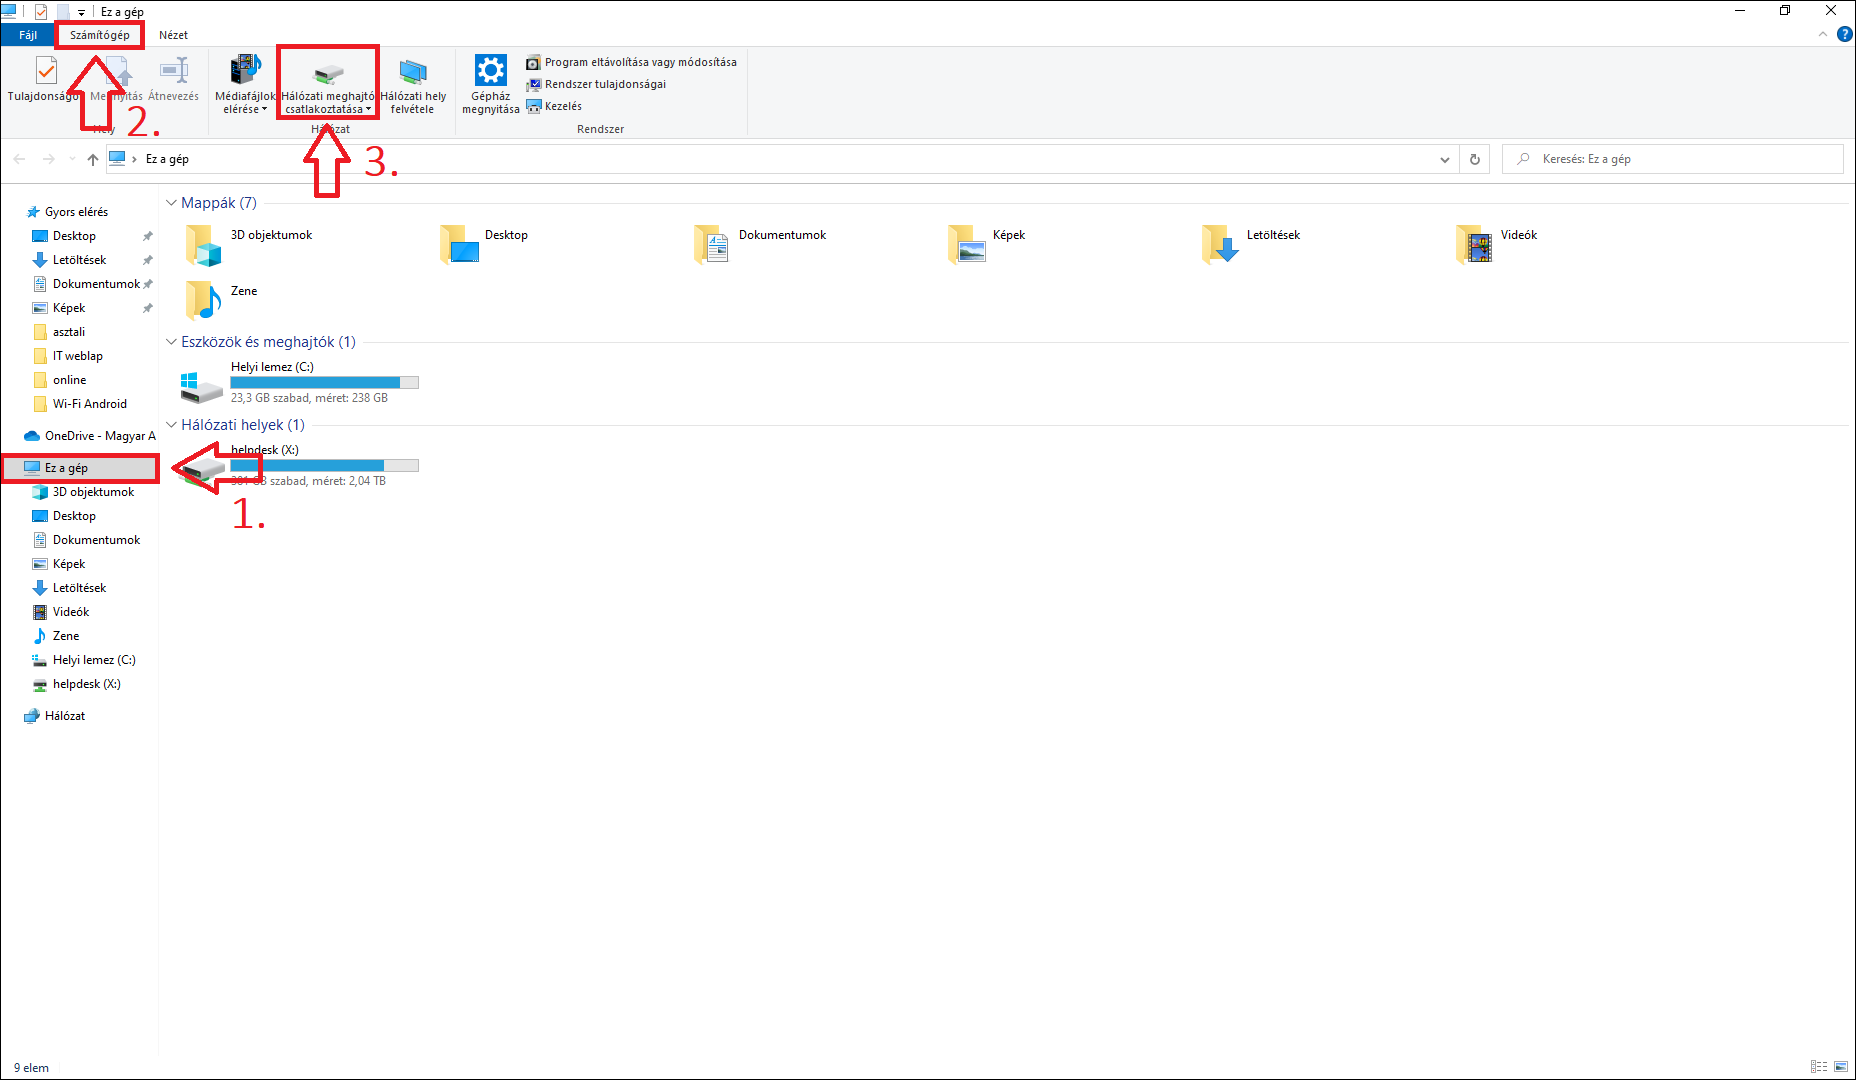1856x1080 pixels.
Task: Open Médiafájlok elérése in the ribbon
Action: 245,72
